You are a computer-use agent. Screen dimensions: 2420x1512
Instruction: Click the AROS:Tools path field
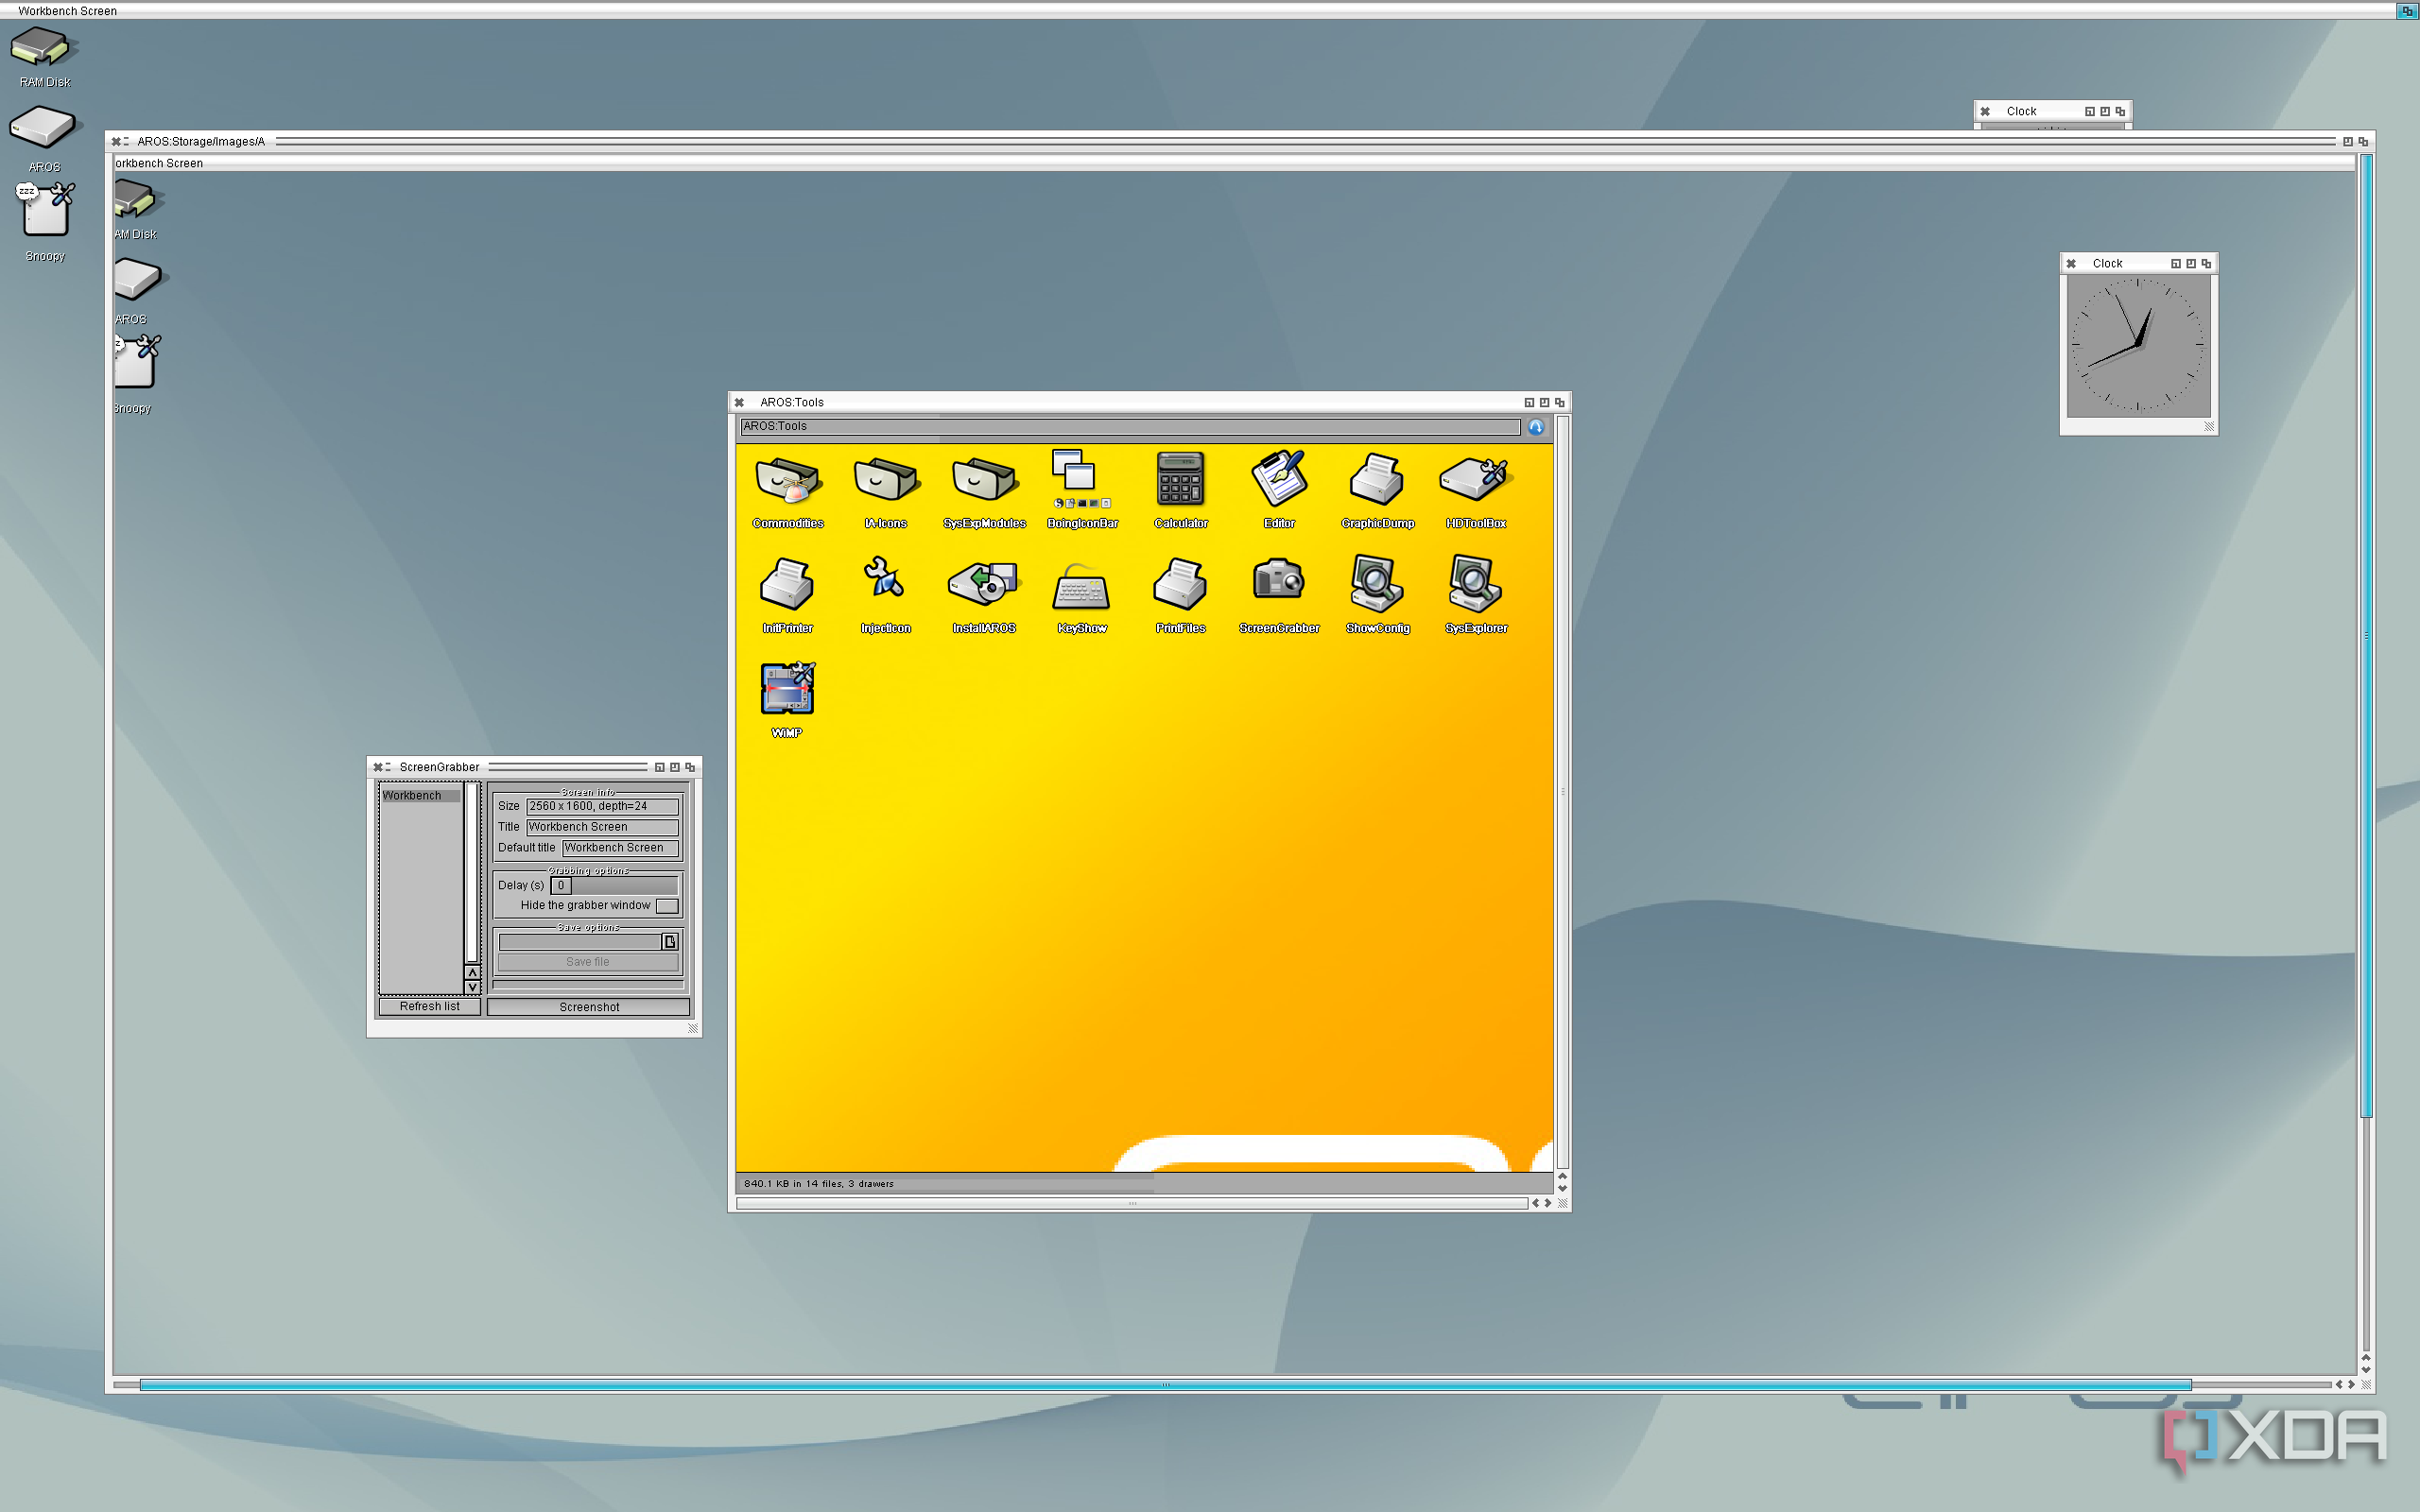point(1129,427)
